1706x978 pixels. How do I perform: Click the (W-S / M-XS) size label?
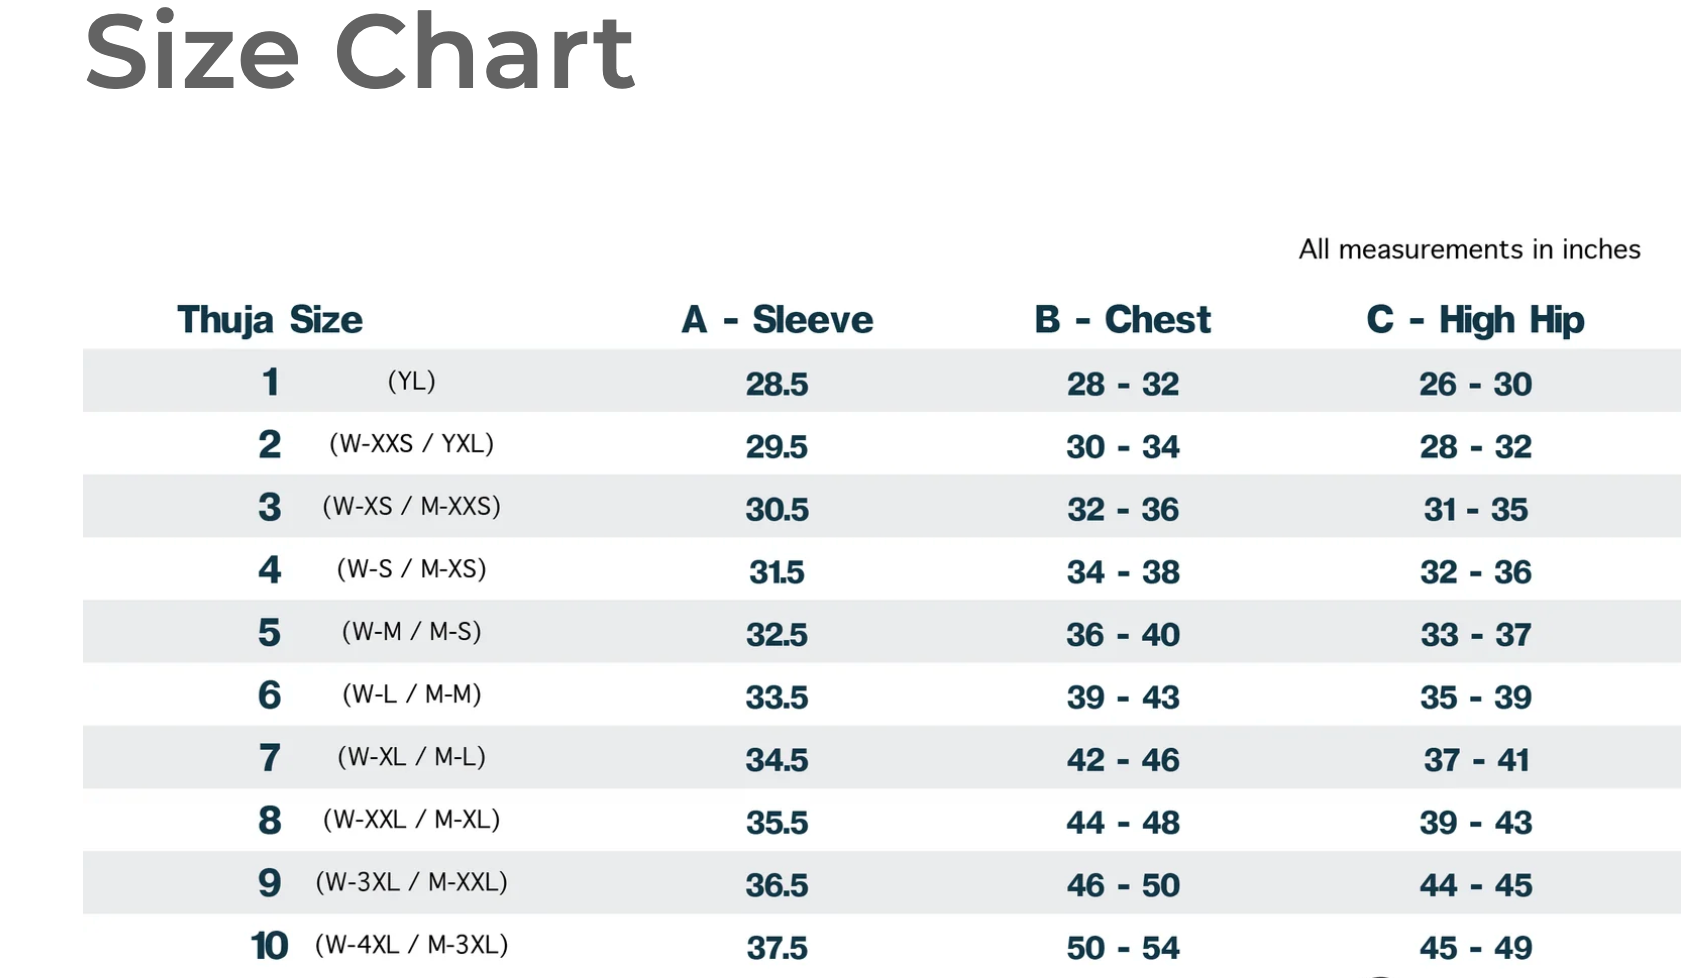[x=411, y=569]
